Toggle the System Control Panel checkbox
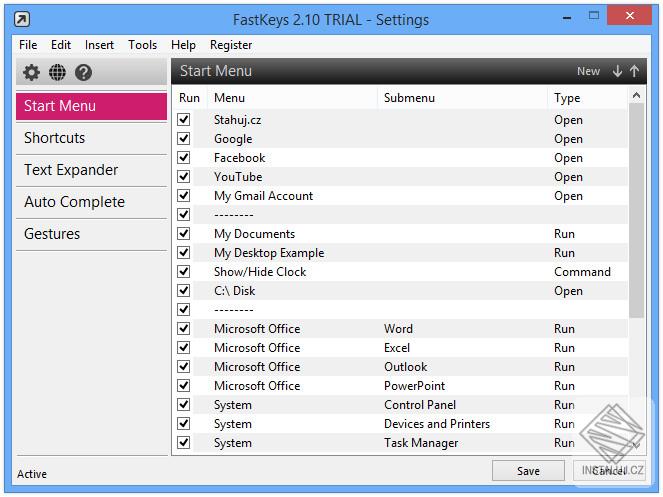 pos(184,405)
